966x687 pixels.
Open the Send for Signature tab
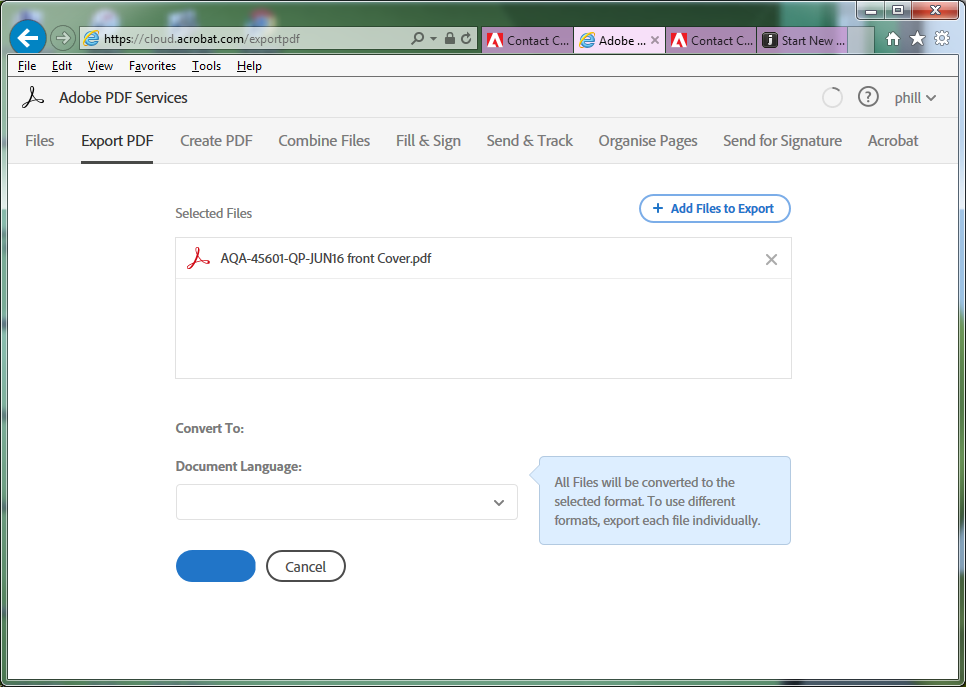point(782,140)
